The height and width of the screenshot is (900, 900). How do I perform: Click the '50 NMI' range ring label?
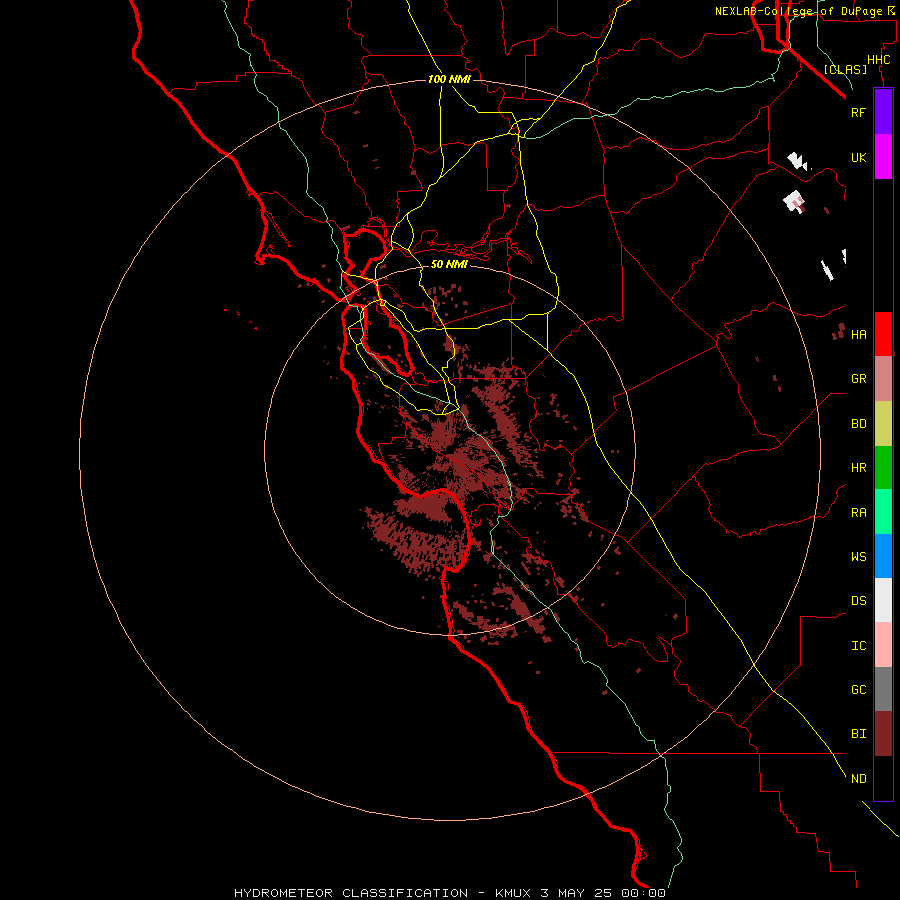tap(449, 264)
